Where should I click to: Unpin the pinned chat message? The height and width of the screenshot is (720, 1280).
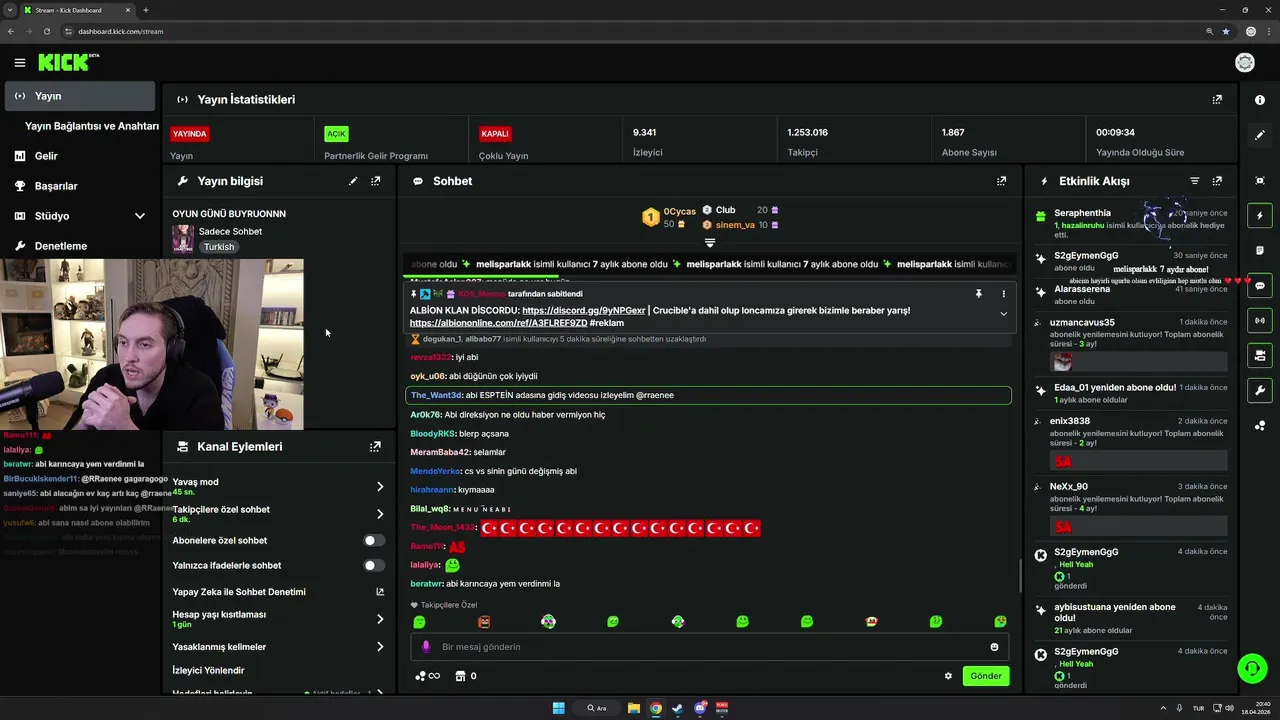[x=979, y=294]
